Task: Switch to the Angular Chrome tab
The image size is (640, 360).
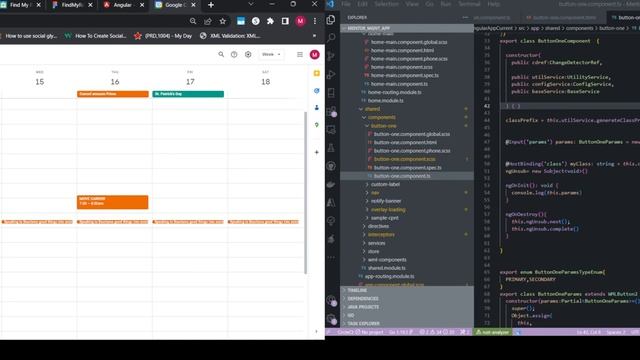Action: [124, 5]
